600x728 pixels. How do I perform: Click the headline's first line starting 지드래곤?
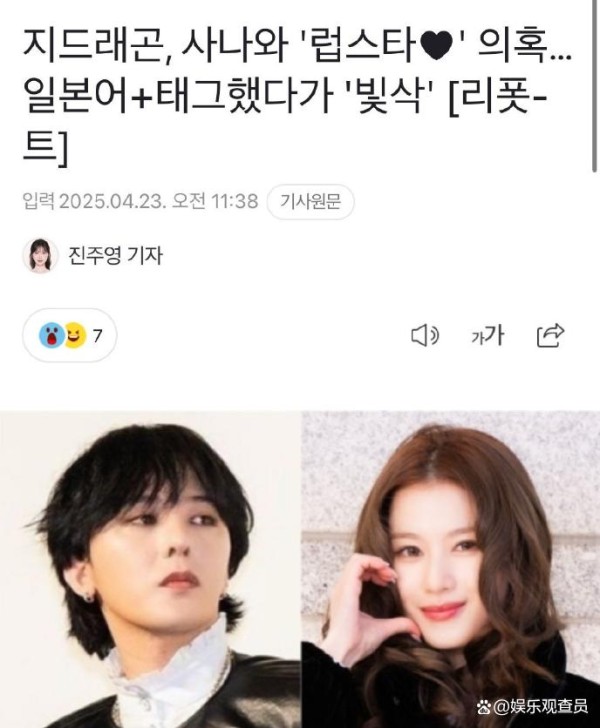[297, 47]
